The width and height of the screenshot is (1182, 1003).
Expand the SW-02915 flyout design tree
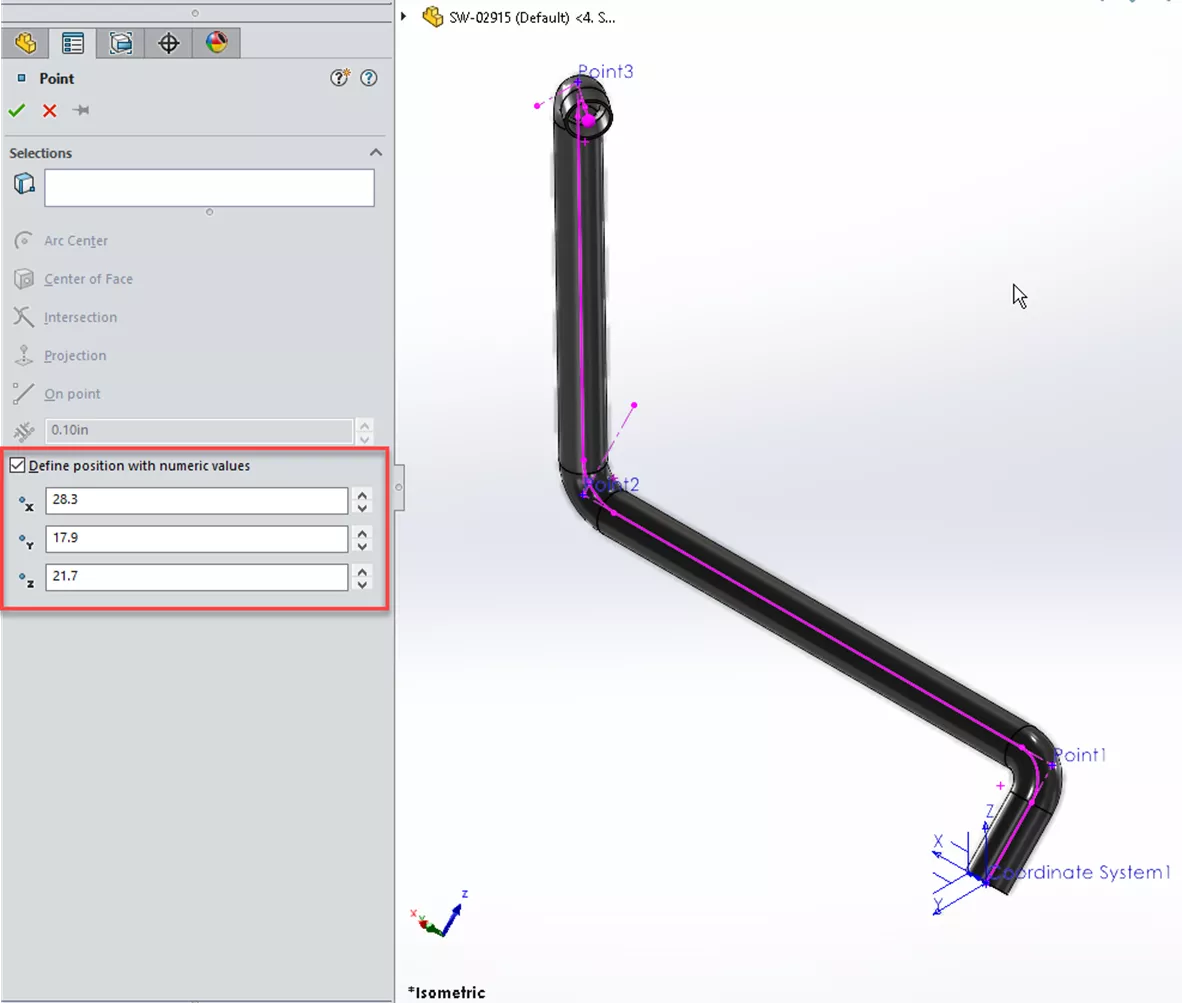coord(403,17)
